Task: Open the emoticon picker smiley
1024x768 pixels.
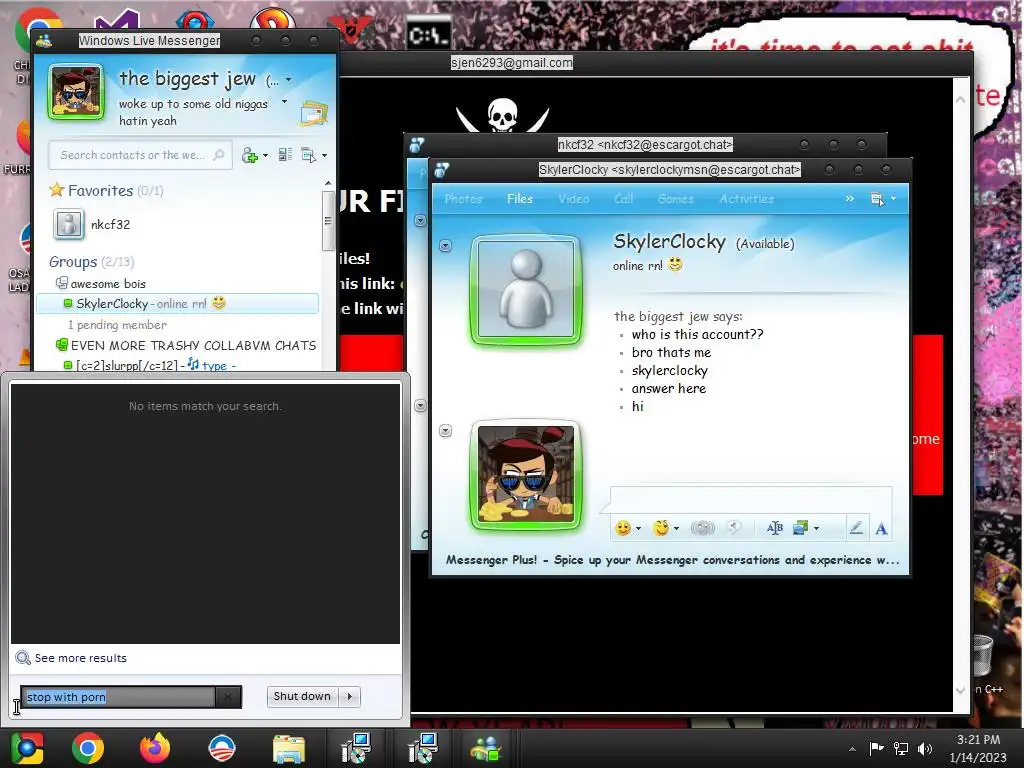Action: point(622,528)
